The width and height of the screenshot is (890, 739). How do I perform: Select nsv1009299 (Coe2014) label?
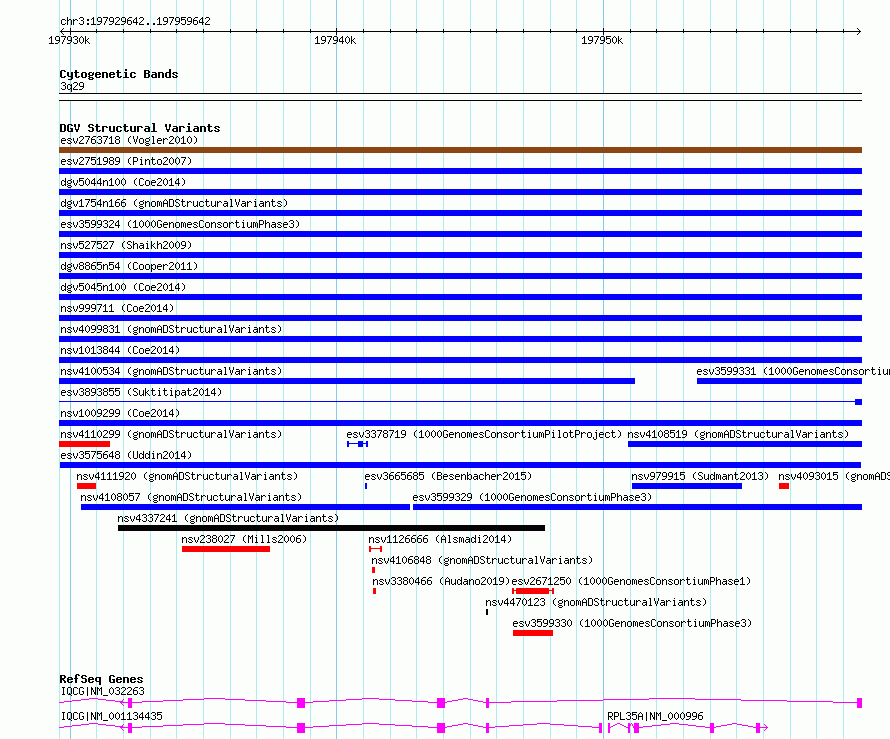coord(120,413)
